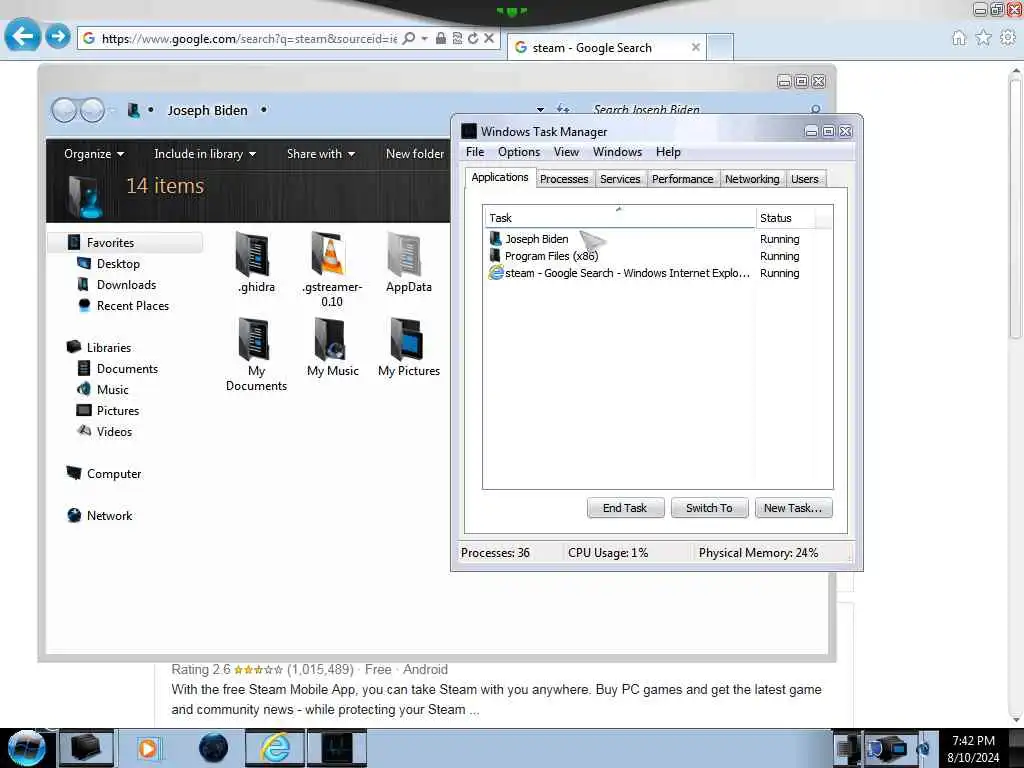This screenshot has width=1024, height=768.
Task: Click Joseph Biden in Explorer address path
Action: pyautogui.click(x=208, y=110)
